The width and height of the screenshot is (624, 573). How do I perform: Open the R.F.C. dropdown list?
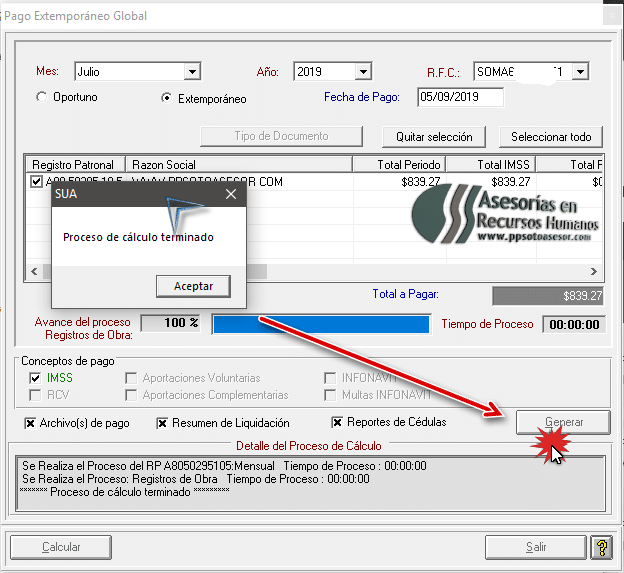pos(579,72)
